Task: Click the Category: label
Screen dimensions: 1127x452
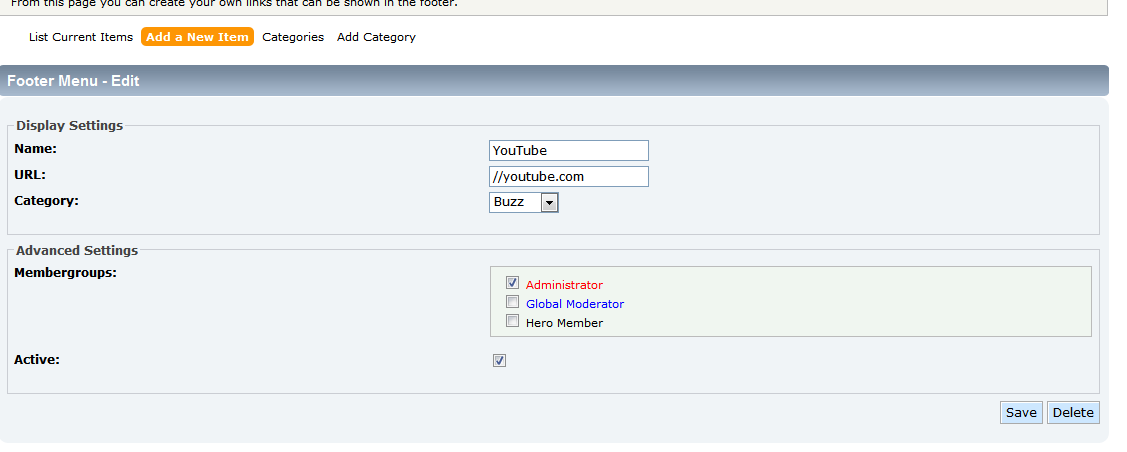Action: tap(47, 200)
